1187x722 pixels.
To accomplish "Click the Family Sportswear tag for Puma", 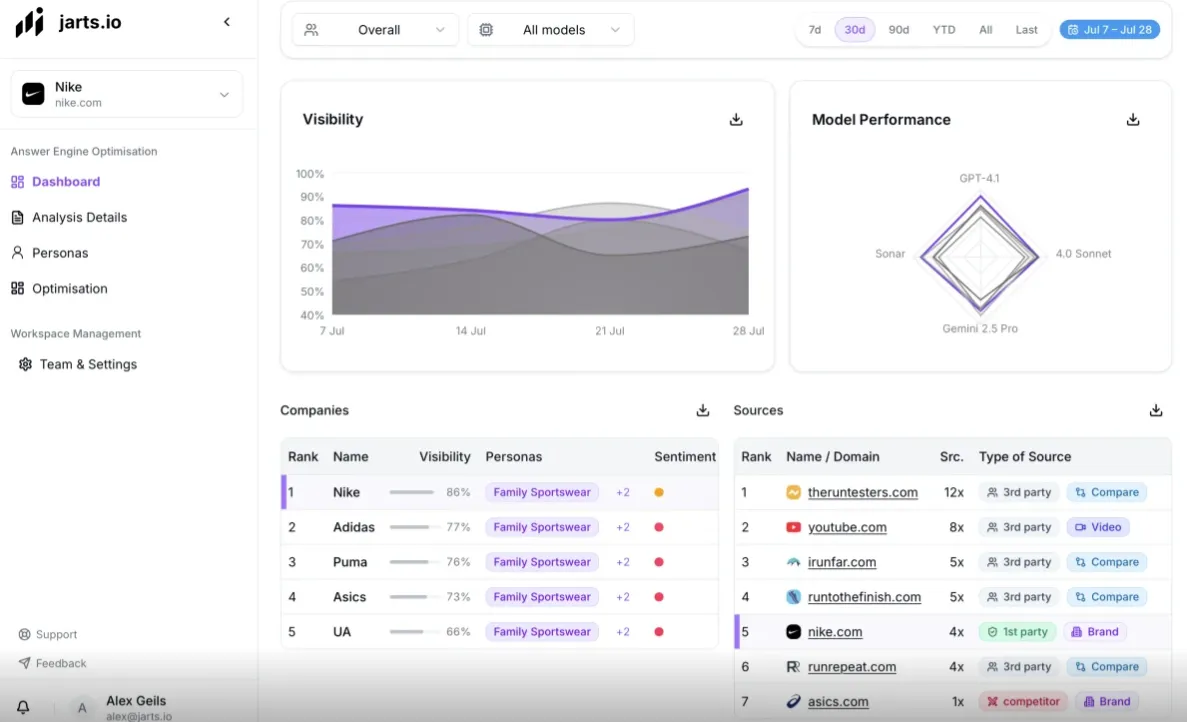I will click(x=541, y=562).
